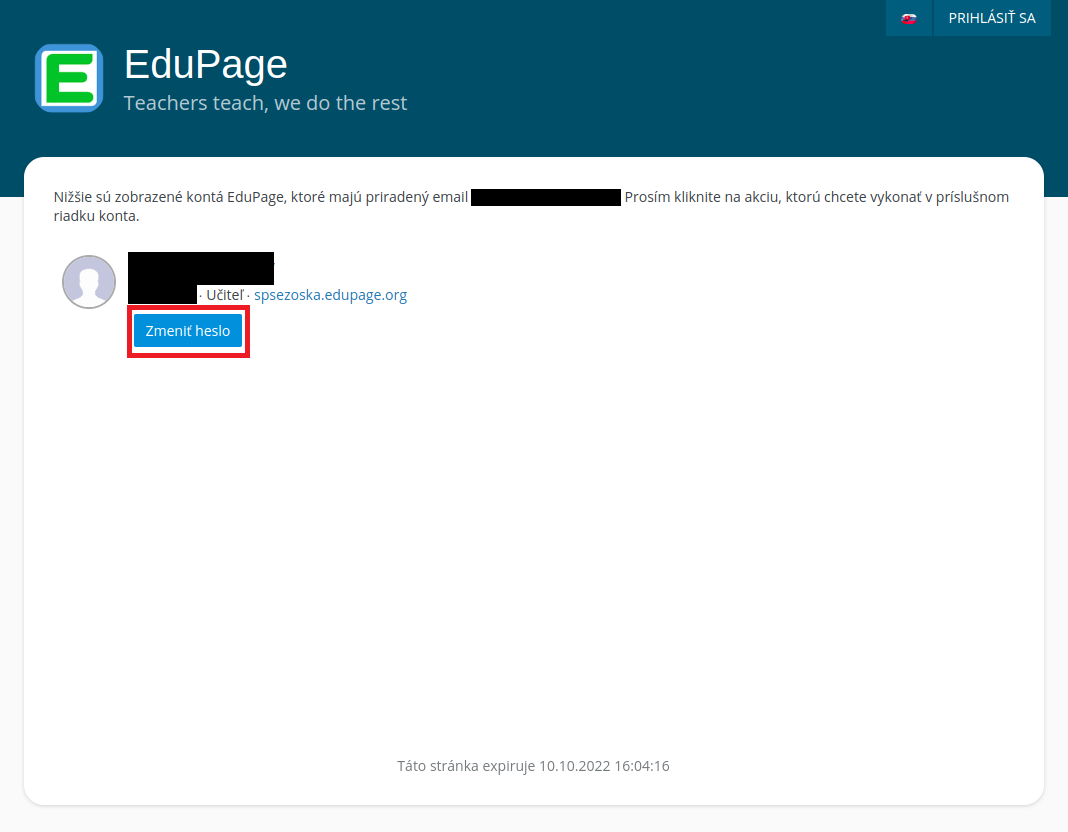Click the tagline "Teachers teach, we do the rest"

pyautogui.click(x=265, y=103)
